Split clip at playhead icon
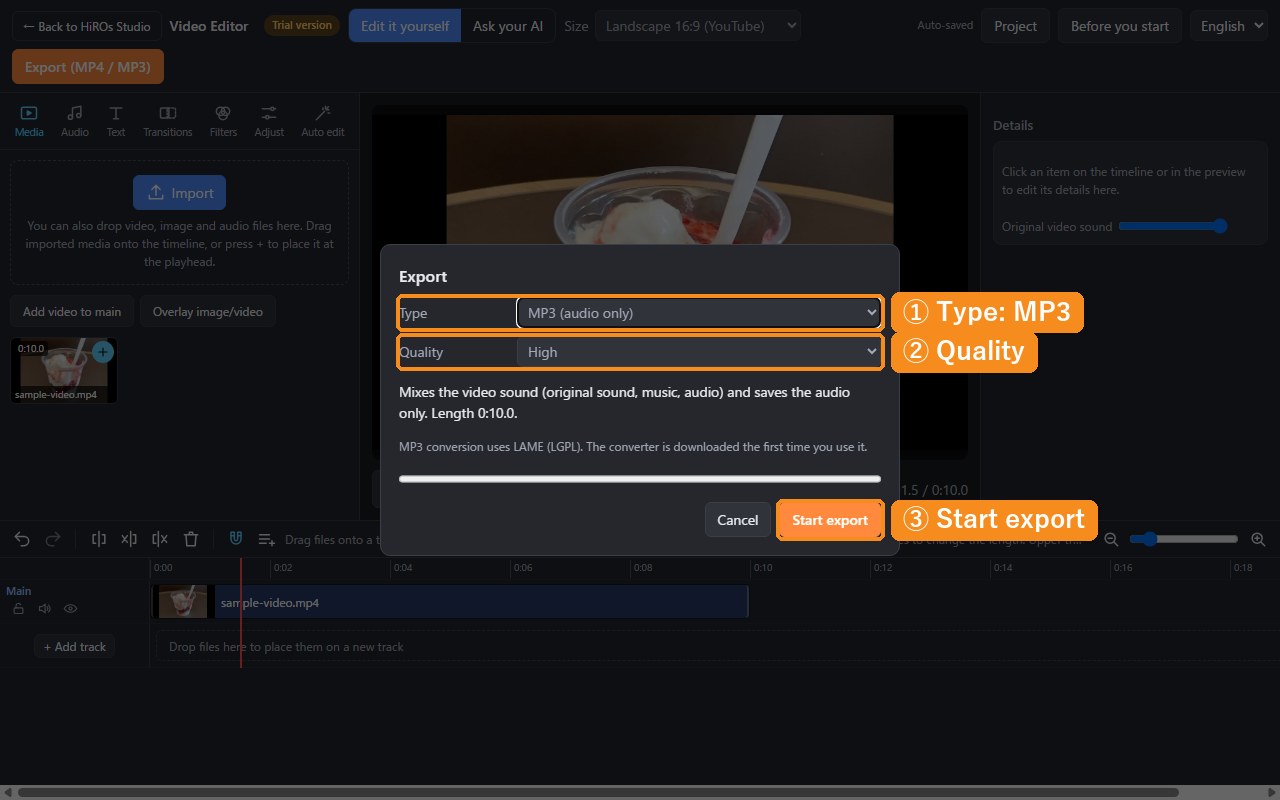Screen dimensions: 1280x800 pos(99,539)
